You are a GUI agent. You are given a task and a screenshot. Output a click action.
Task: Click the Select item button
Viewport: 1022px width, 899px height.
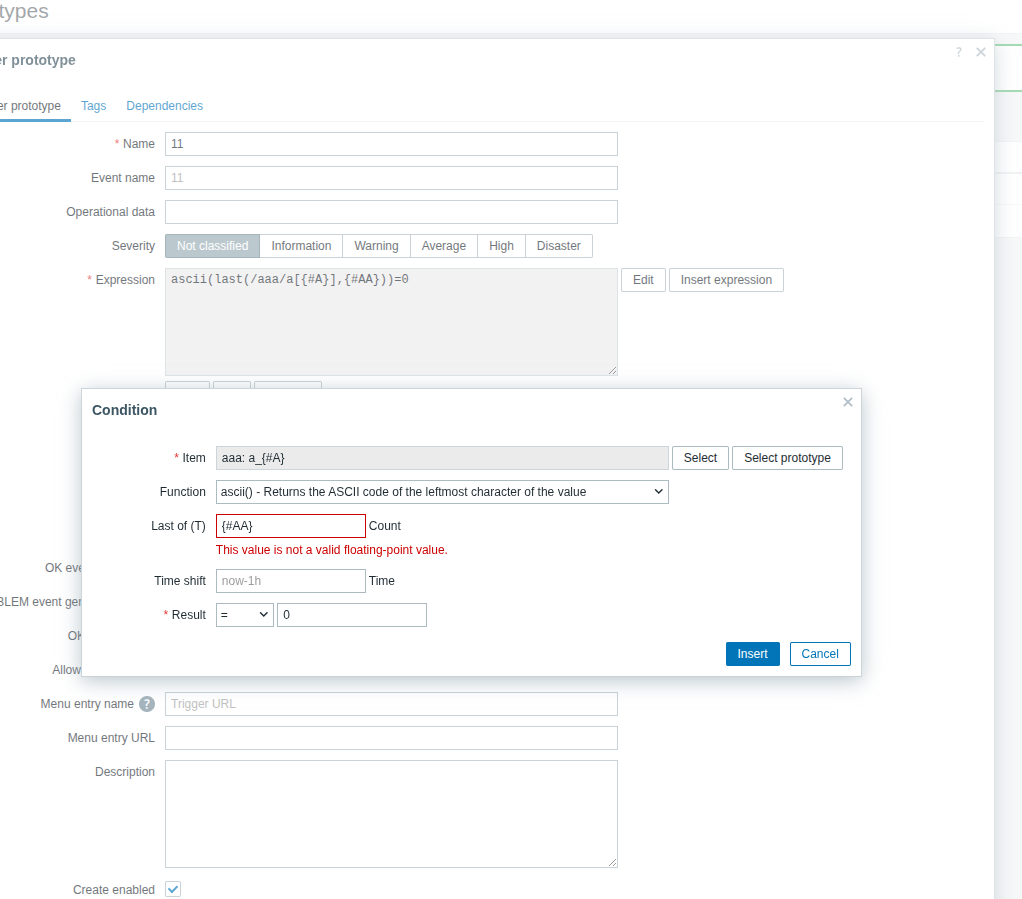700,458
